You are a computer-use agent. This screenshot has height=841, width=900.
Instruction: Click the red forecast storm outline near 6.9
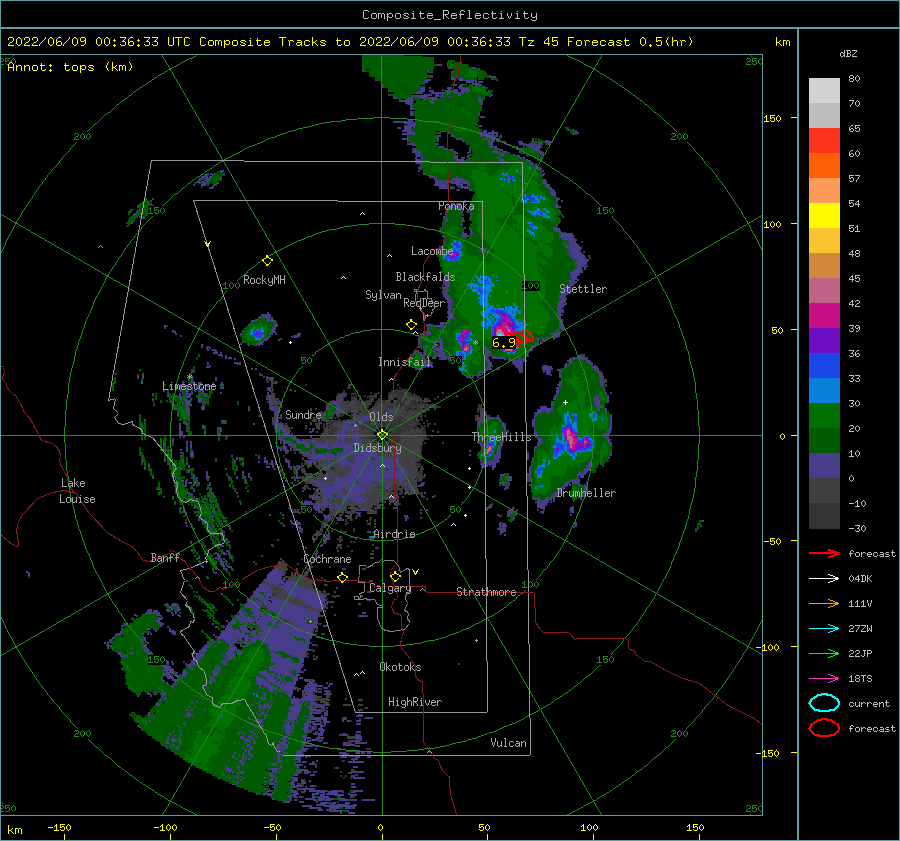(x=525, y=337)
